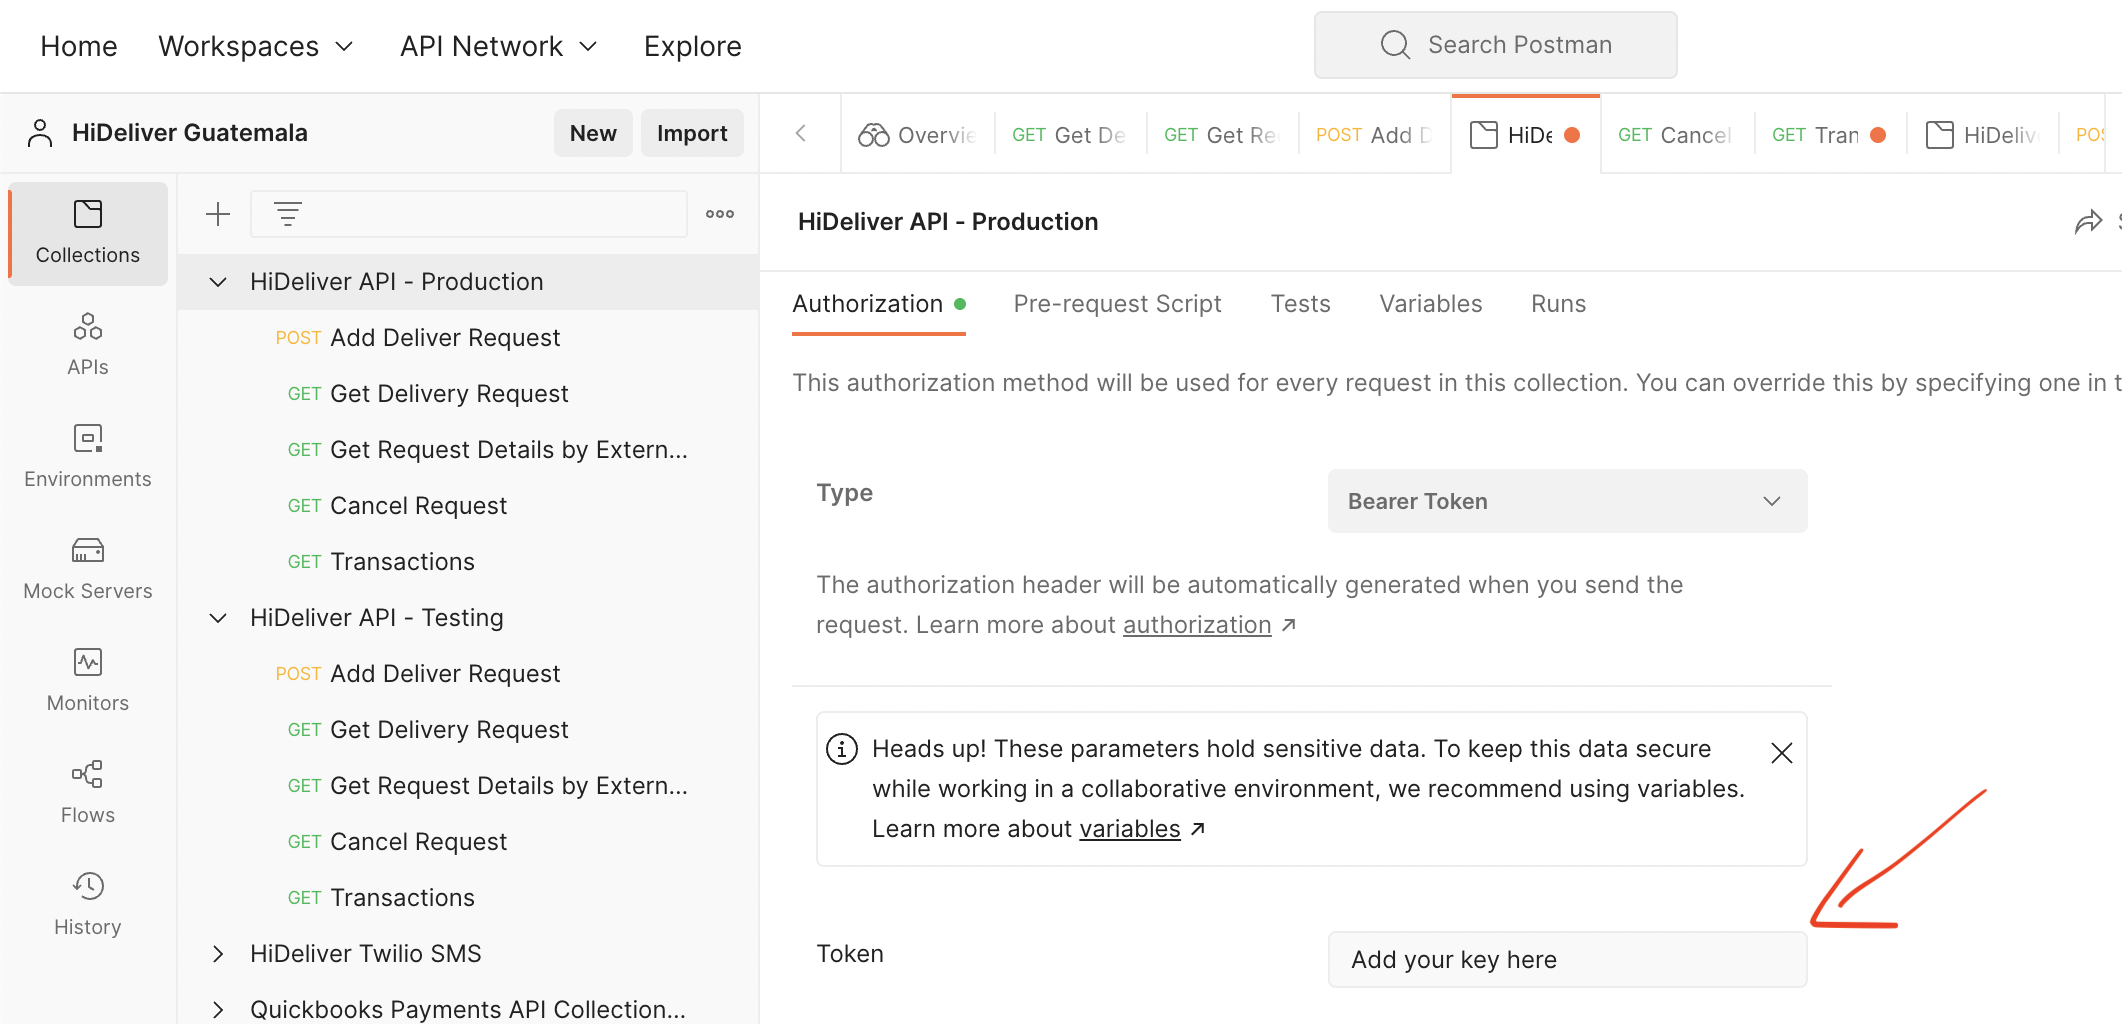The image size is (2122, 1024).
Task: Open GET Cancel Request under Testing
Action: (x=468, y=842)
